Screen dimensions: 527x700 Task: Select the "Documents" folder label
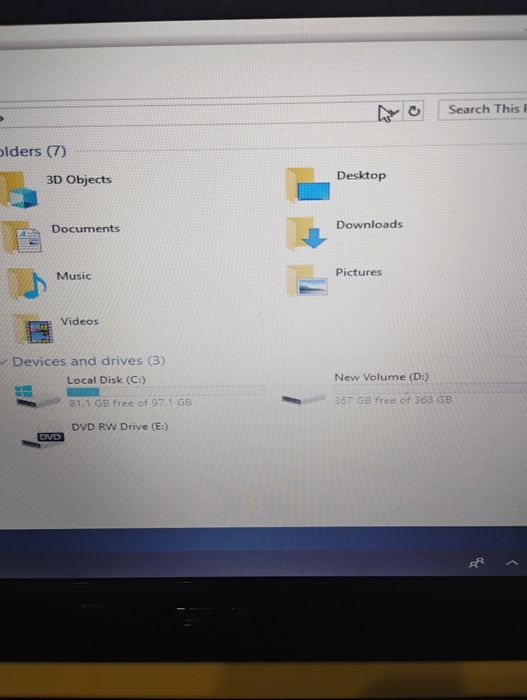pyautogui.click(x=85, y=229)
